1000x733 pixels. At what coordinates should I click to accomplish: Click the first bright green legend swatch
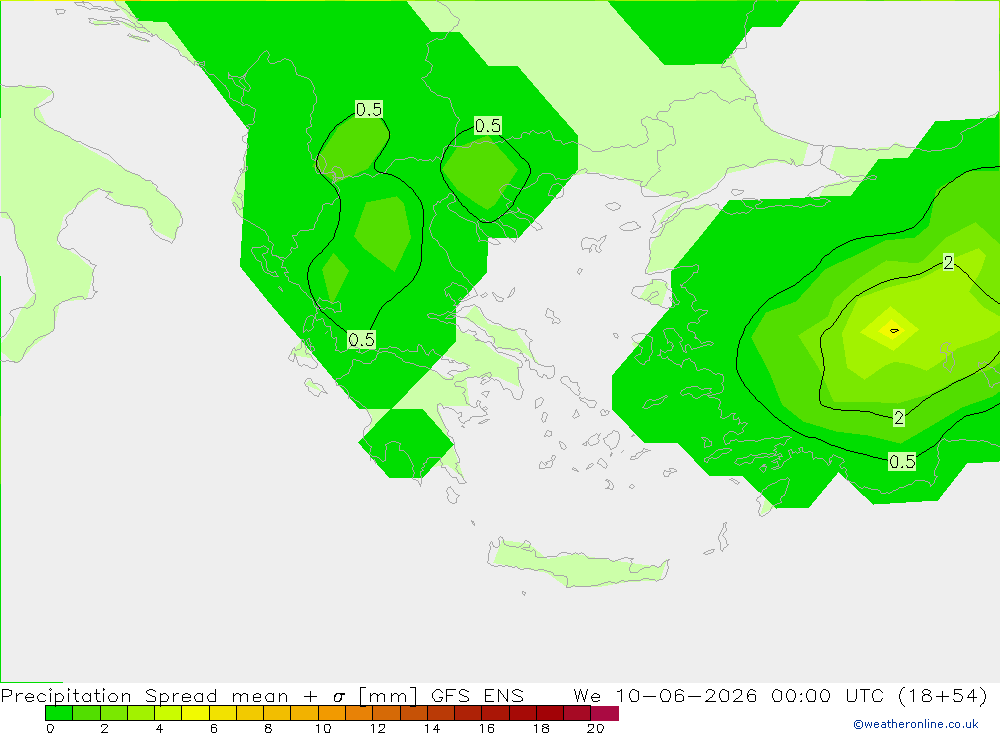[59, 713]
